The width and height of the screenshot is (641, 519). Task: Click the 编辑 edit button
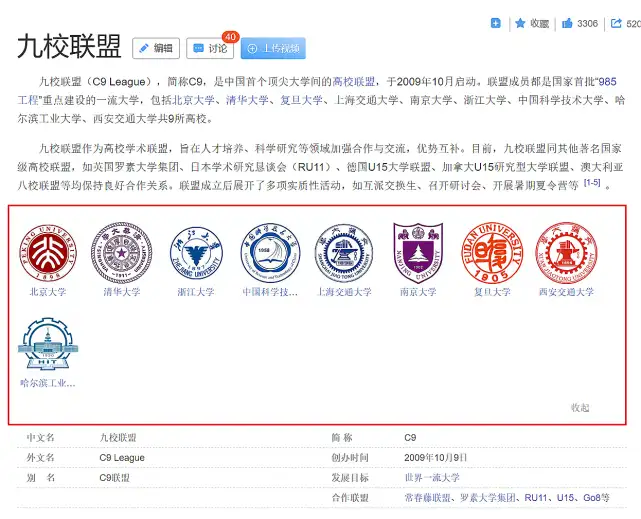(156, 48)
